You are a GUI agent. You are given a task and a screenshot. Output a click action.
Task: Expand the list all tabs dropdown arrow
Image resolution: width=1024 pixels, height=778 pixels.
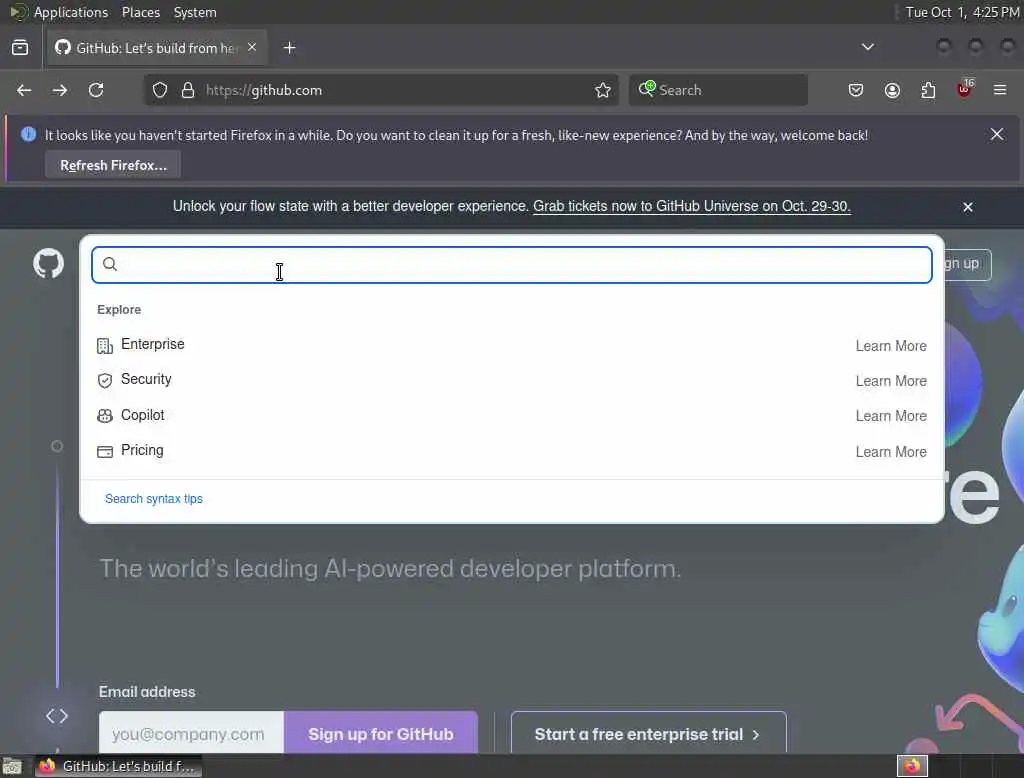coord(867,47)
